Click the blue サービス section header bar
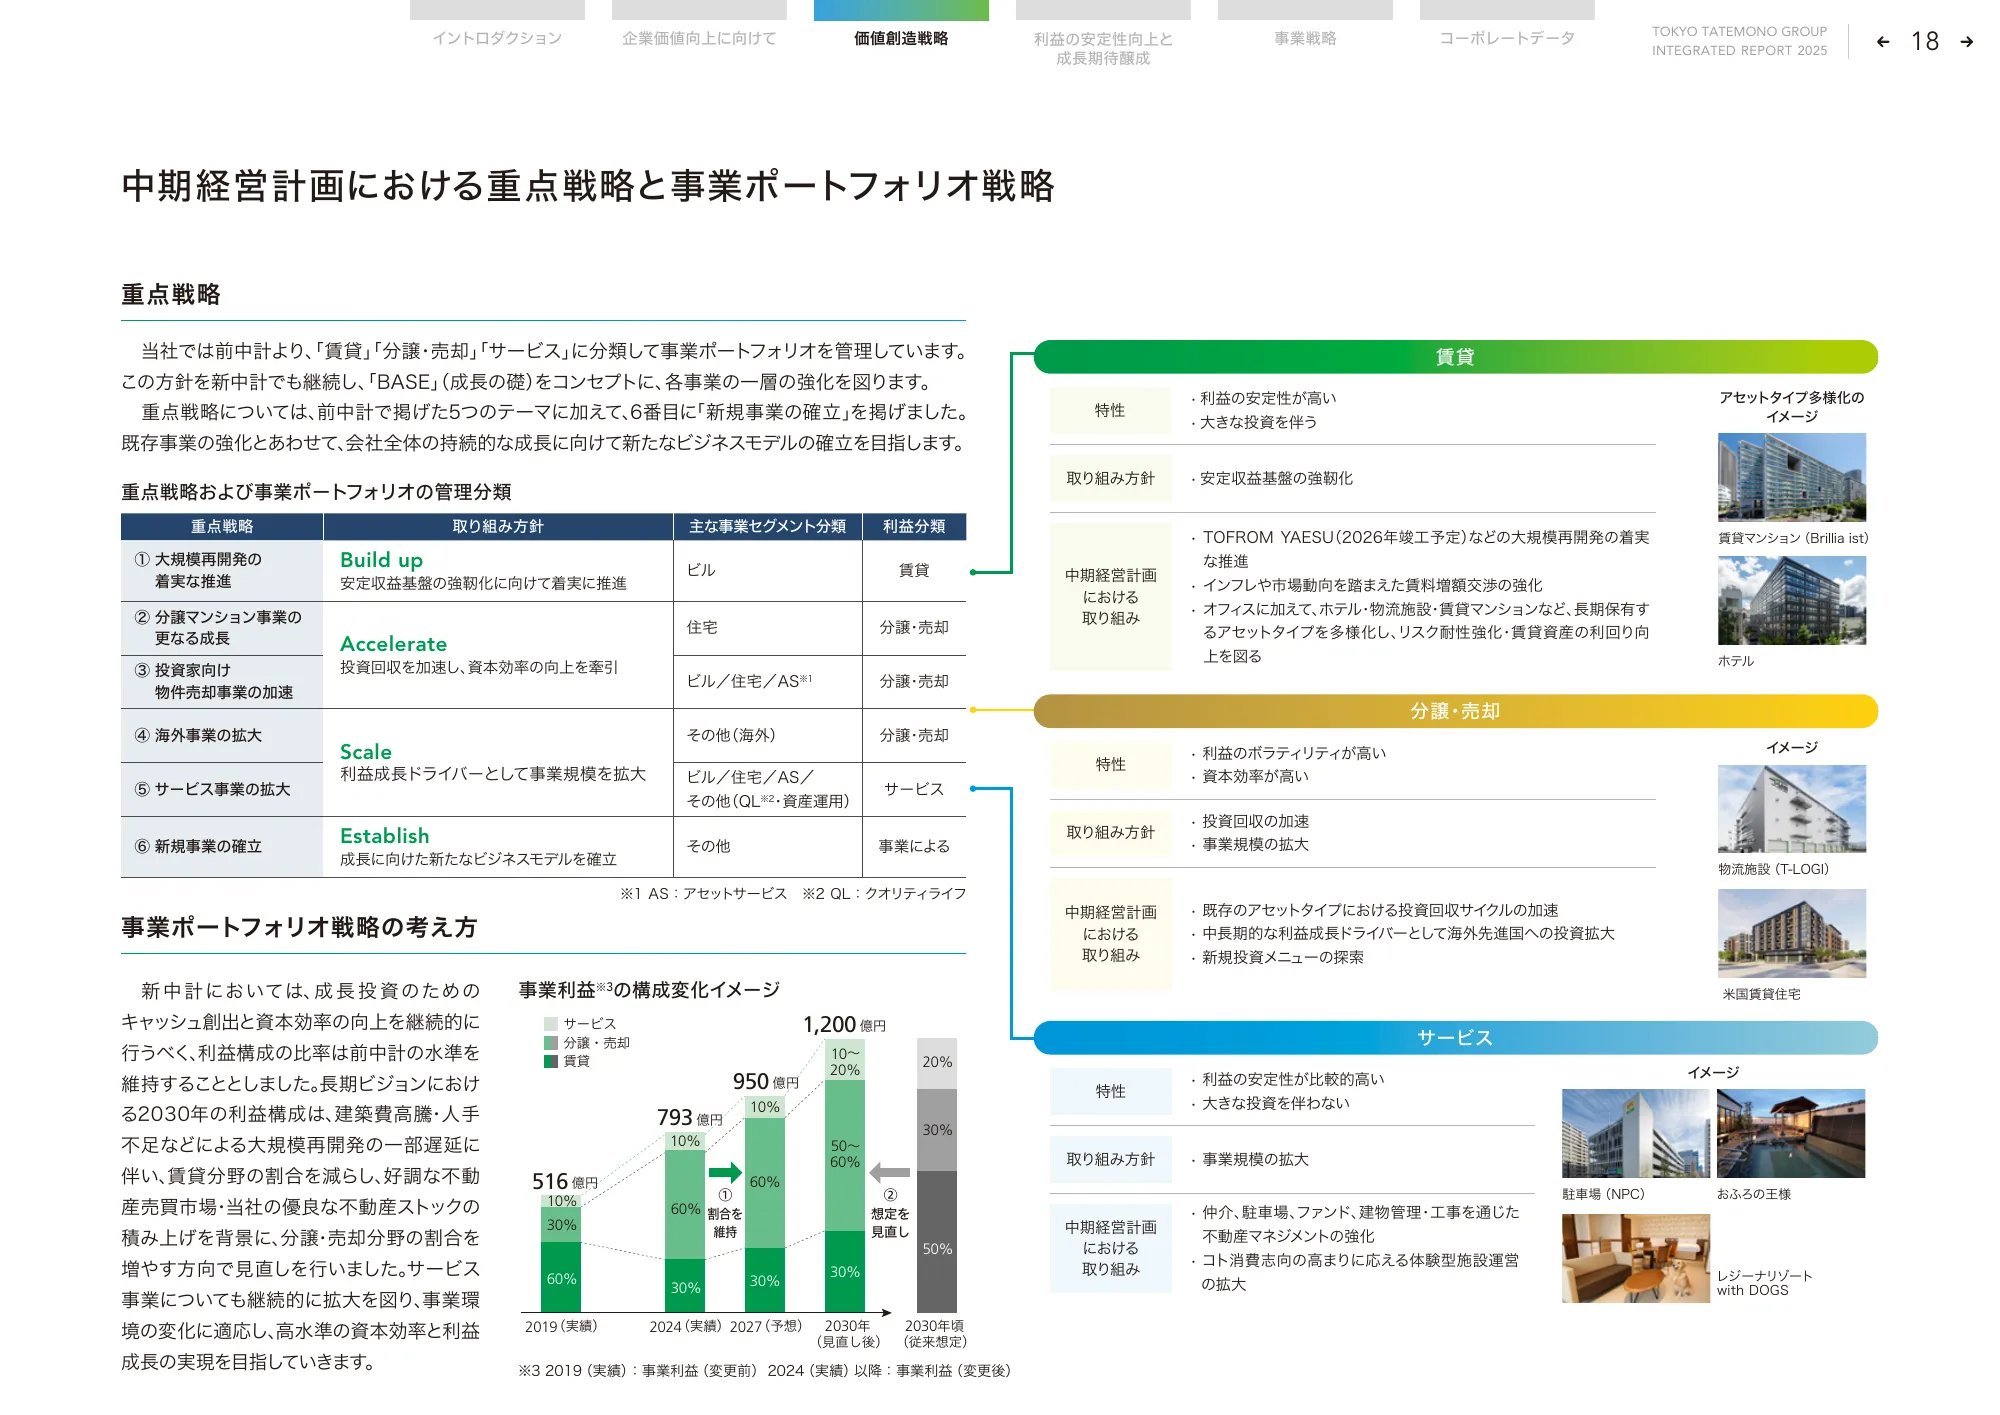 point(1455,1038)
